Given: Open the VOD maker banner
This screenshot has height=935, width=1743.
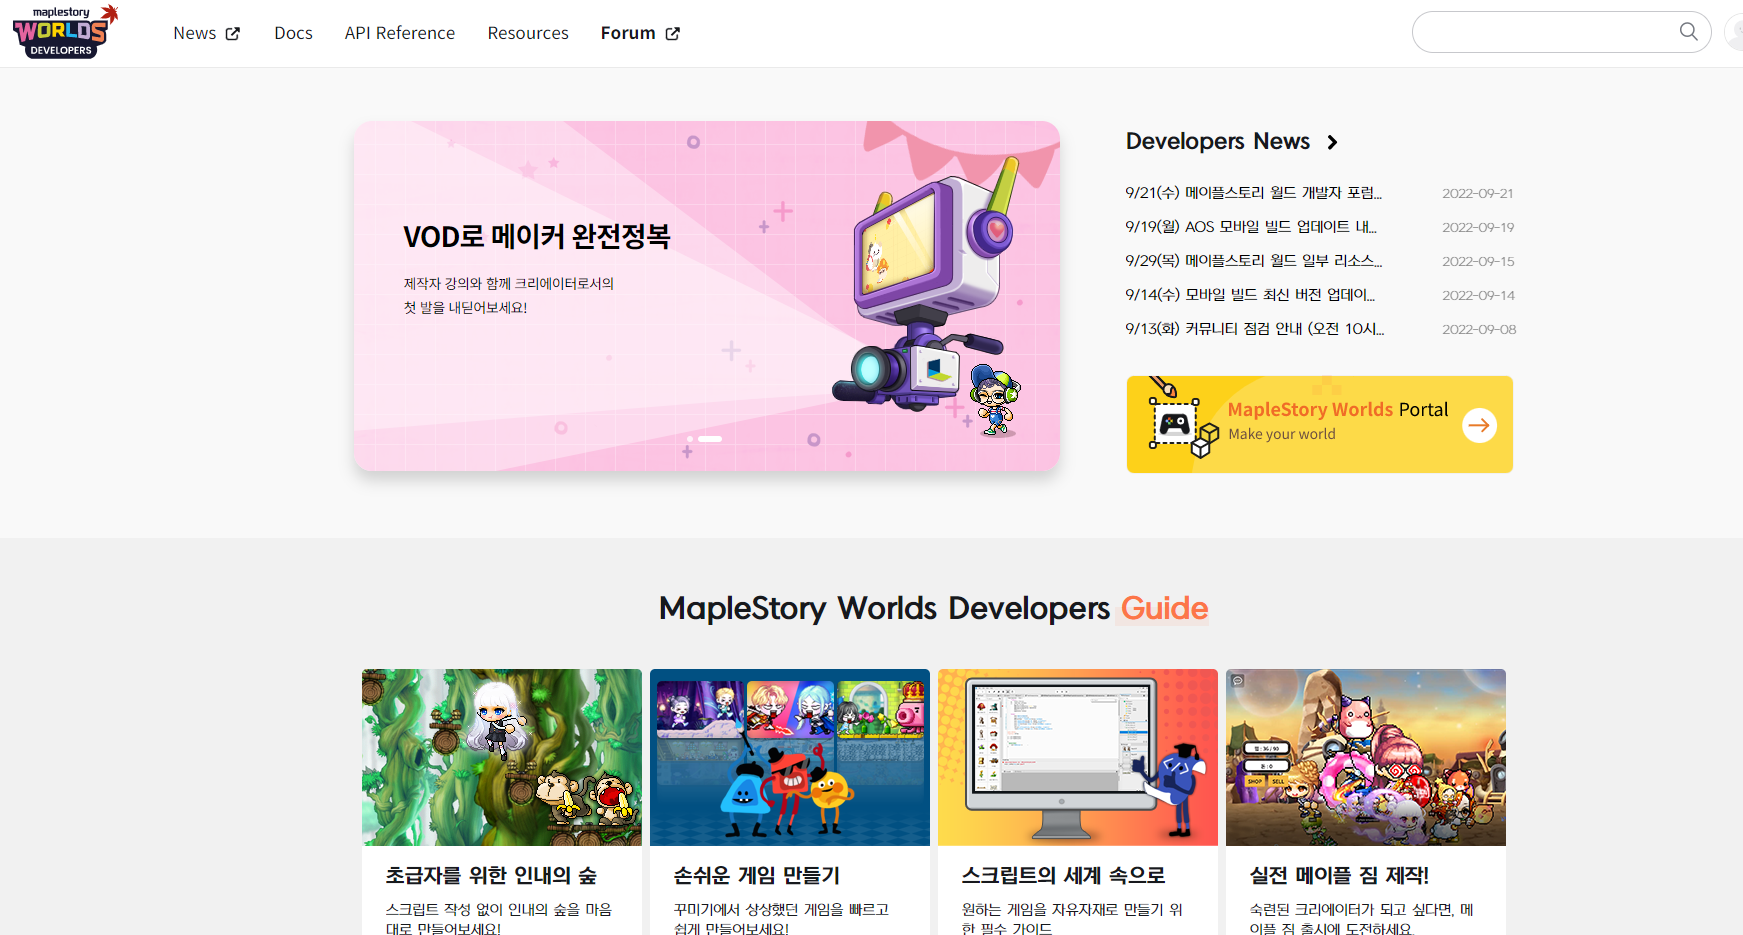Looking at the screenshot, I should coord(706,296).
